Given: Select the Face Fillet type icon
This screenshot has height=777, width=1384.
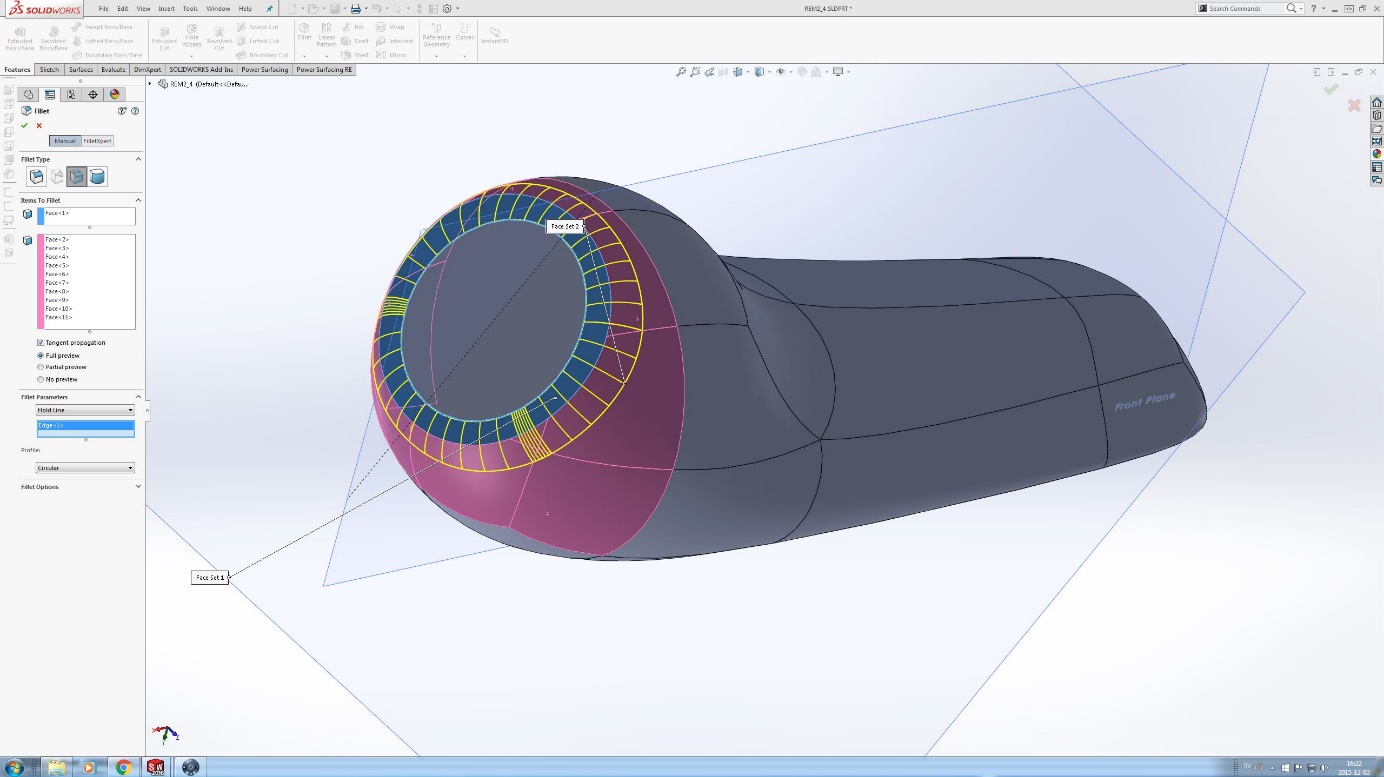Looking at the screenshot, I should click(77, 176).
